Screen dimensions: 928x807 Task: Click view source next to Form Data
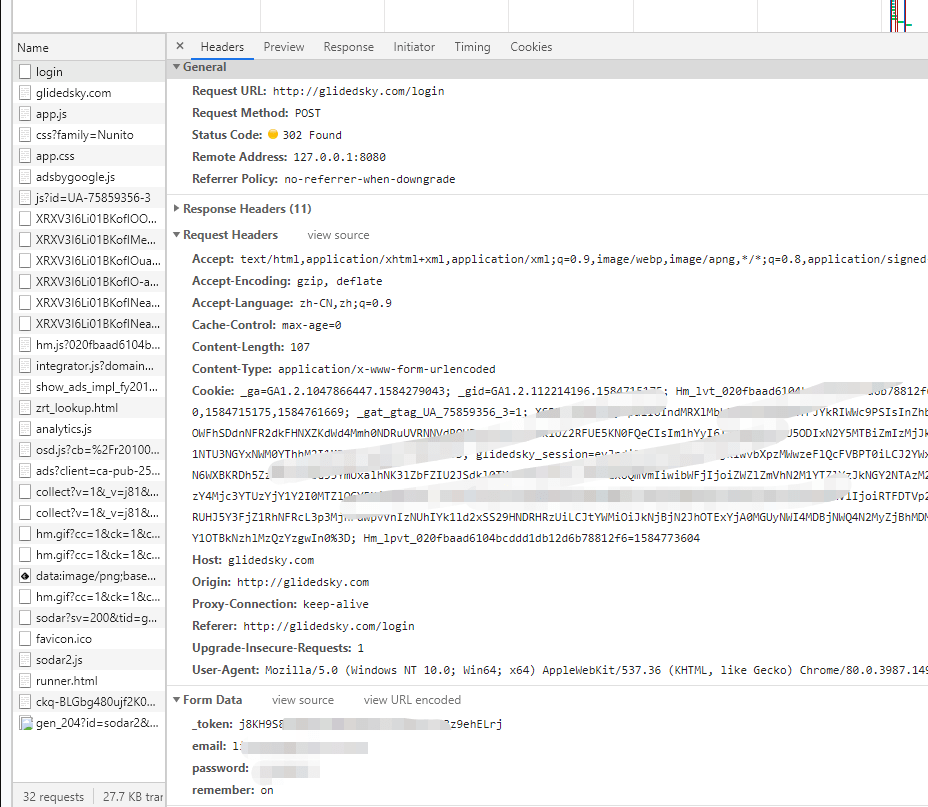tap(302, 700)
